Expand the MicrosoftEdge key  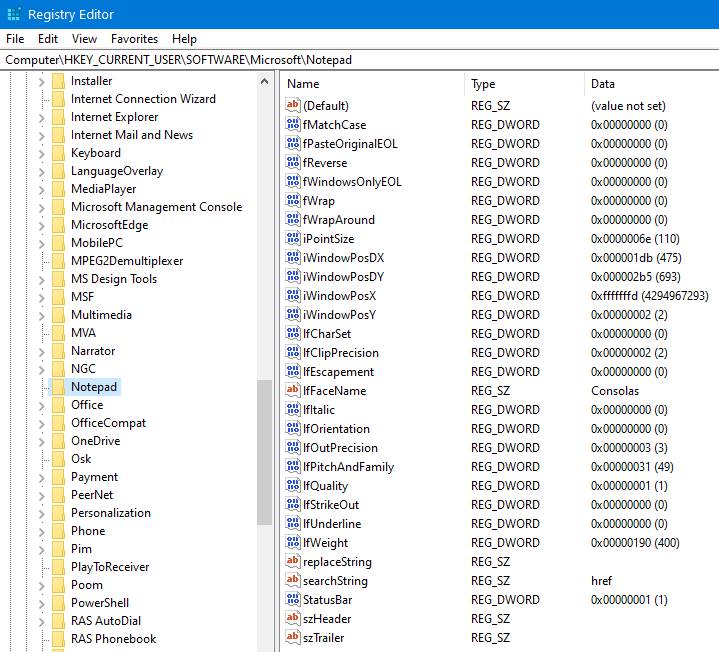click(x=41, y=226)
